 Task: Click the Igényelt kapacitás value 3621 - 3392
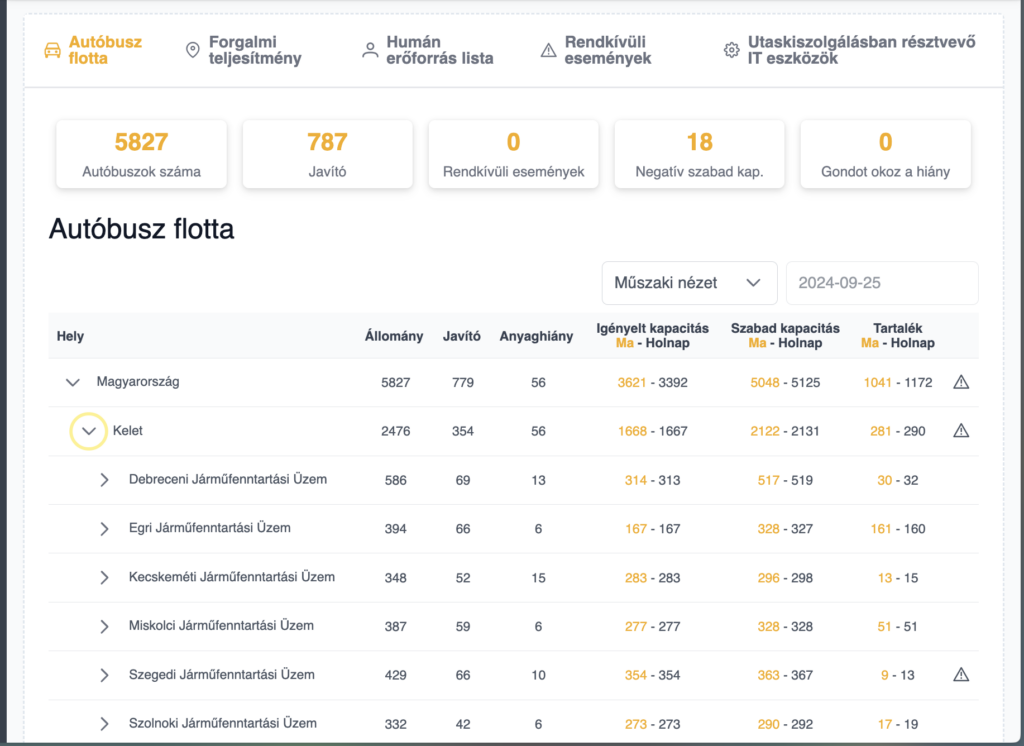coord(652,382)
